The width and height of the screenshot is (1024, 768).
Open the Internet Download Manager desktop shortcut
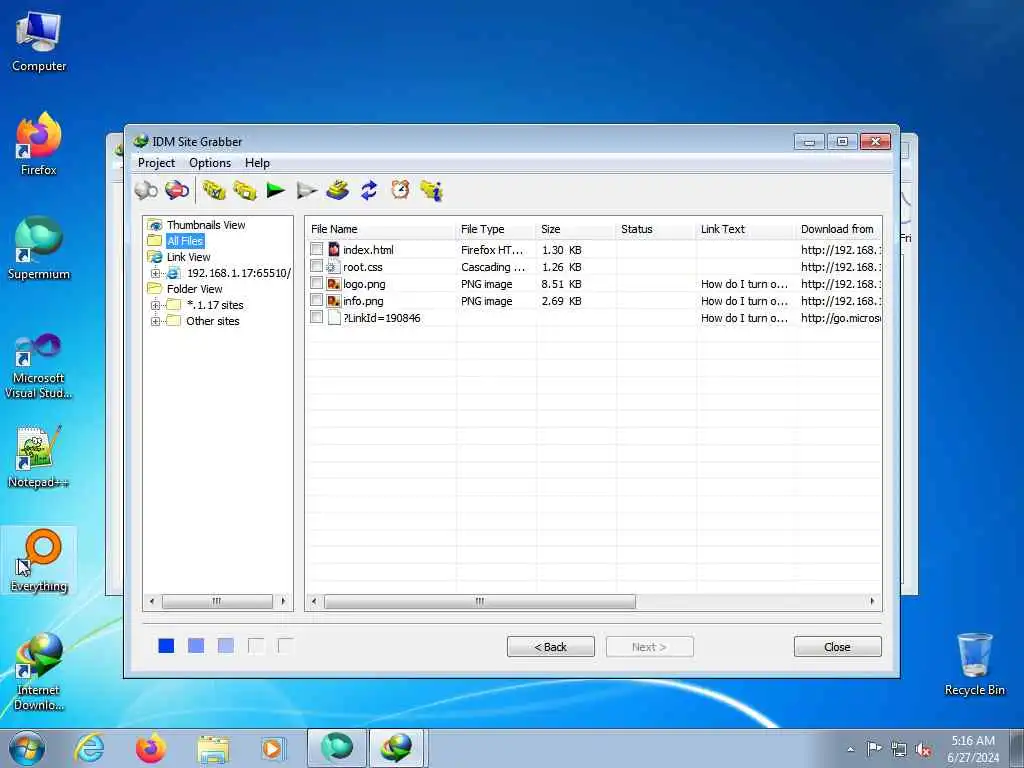click(x=39, y=671)
